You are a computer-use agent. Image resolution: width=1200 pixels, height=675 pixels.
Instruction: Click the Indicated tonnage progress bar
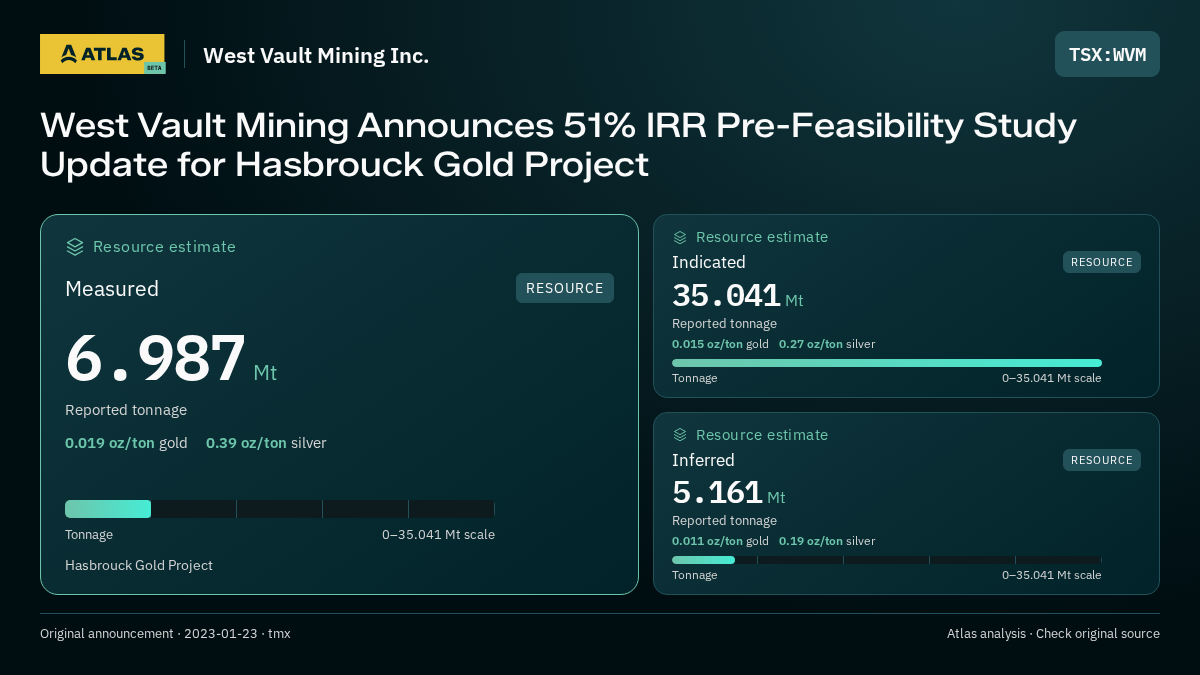point(887,363)
